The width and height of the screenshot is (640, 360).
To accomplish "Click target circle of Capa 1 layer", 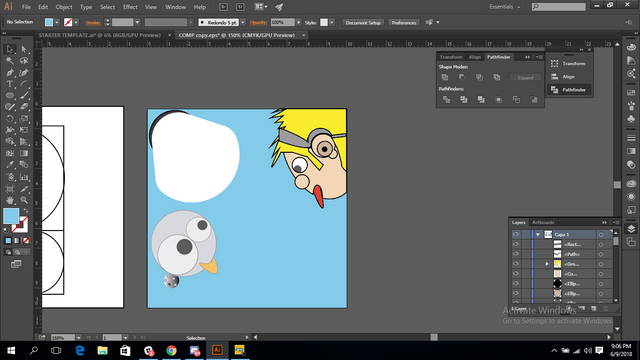I will tap(601, 235).
